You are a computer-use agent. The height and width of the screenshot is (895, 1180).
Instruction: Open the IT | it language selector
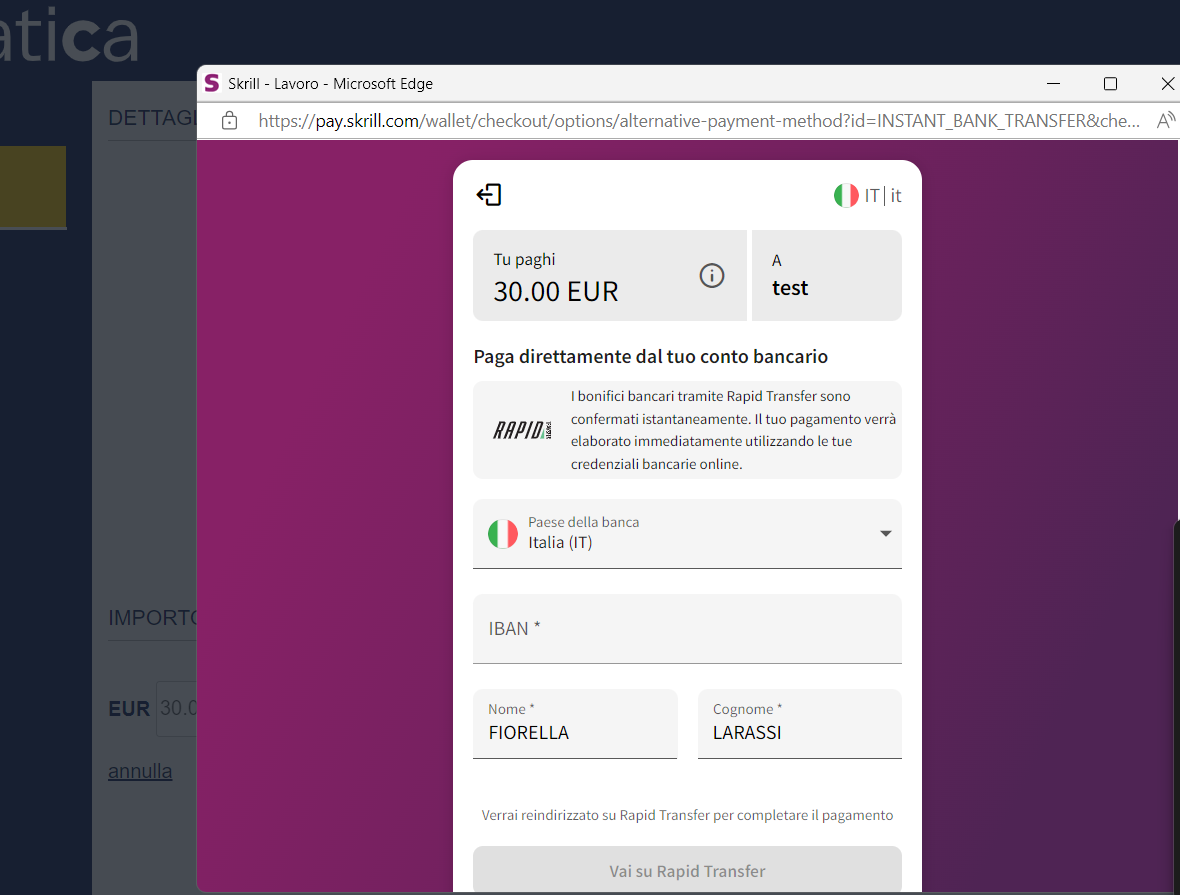(x=868, y=196)
